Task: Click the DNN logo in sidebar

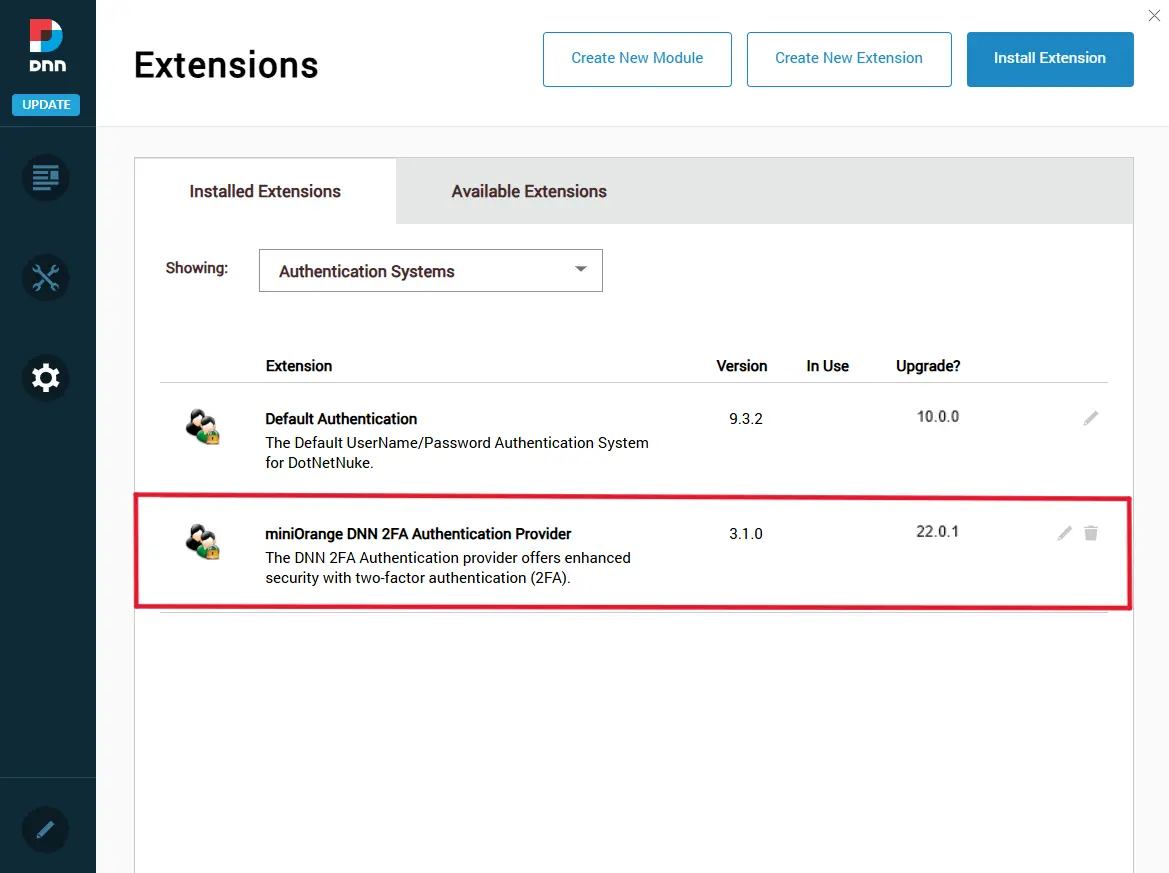Action: (x=47, y=46)
